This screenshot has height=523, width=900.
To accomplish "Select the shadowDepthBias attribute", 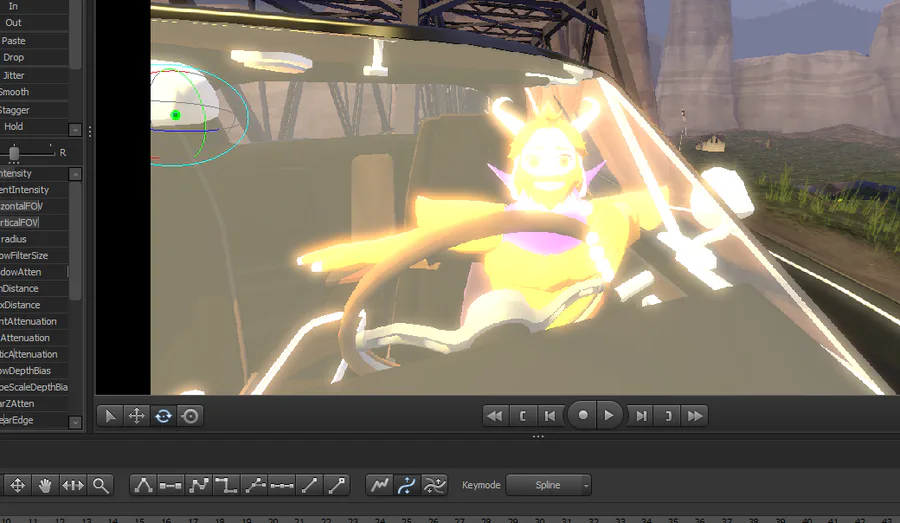I will pos(34,371).
